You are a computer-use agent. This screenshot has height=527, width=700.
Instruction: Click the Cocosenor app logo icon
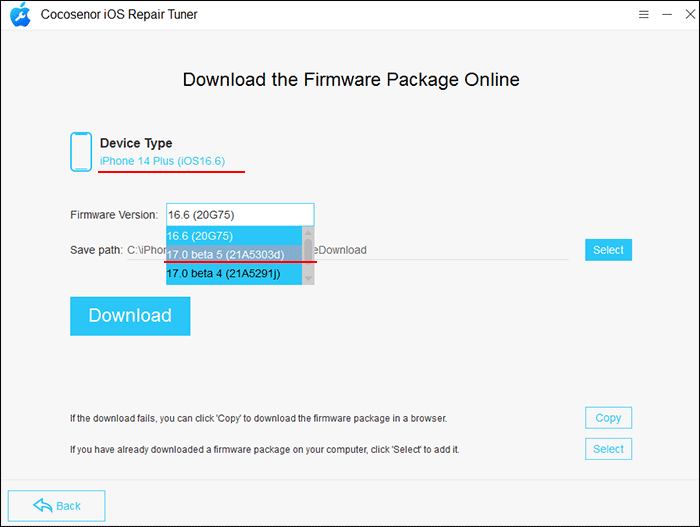[x=20, y=15]
